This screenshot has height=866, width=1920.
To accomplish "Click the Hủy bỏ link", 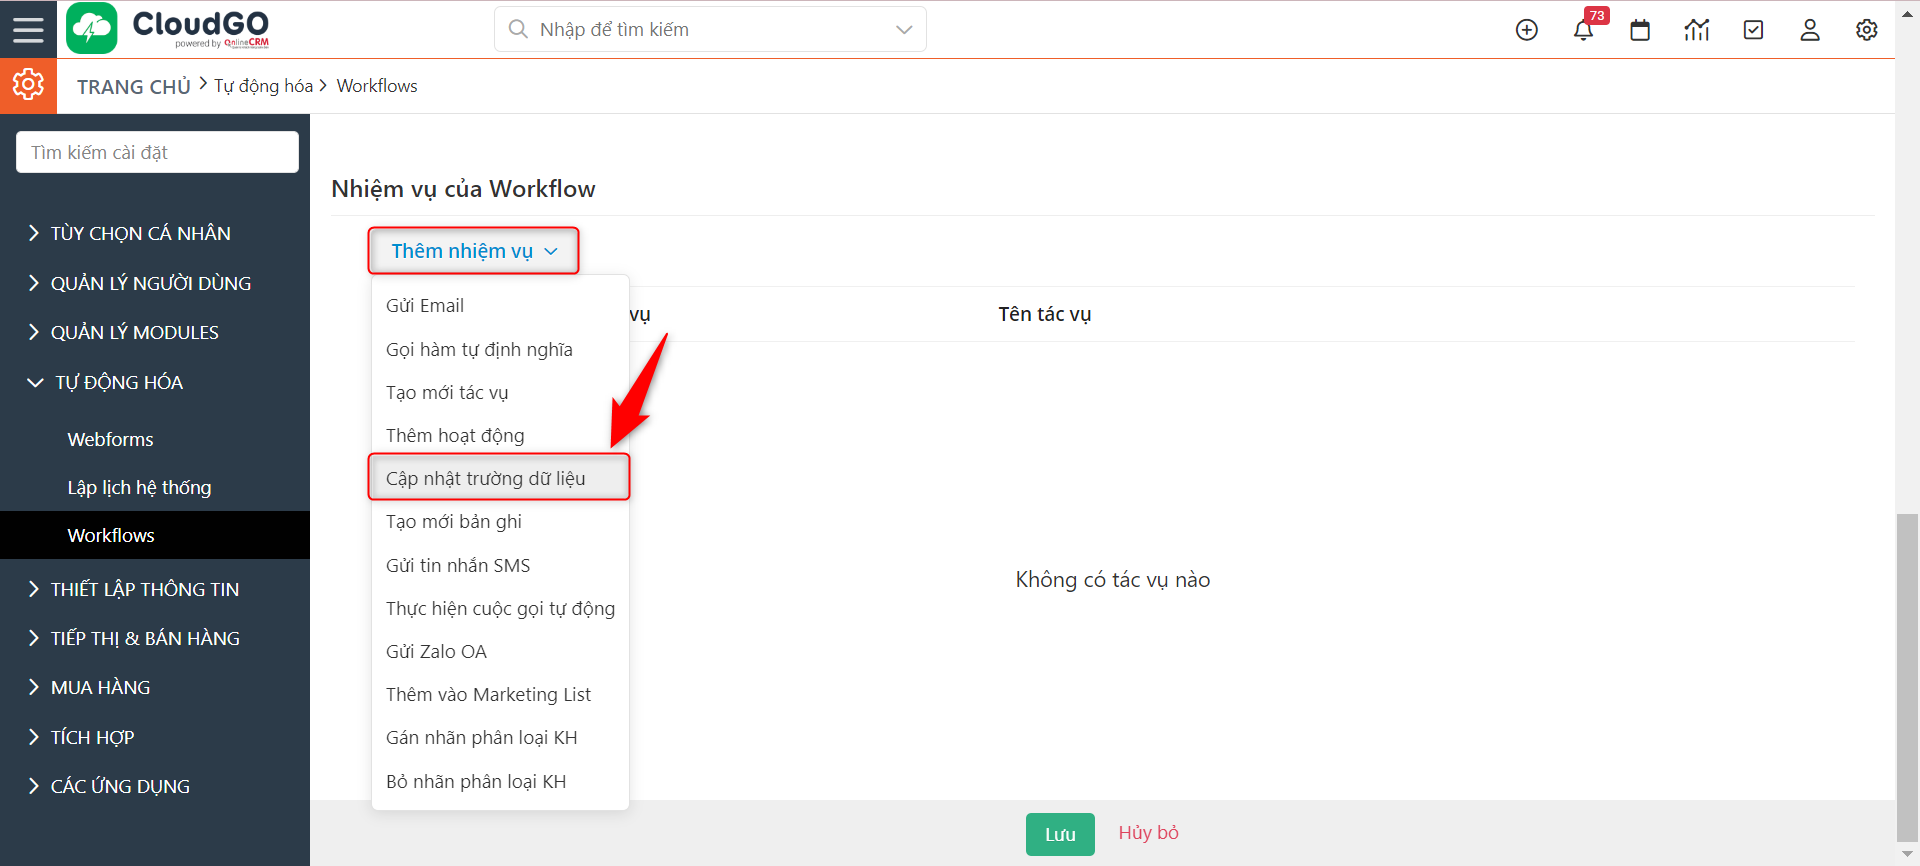I will click(1148, 833).
